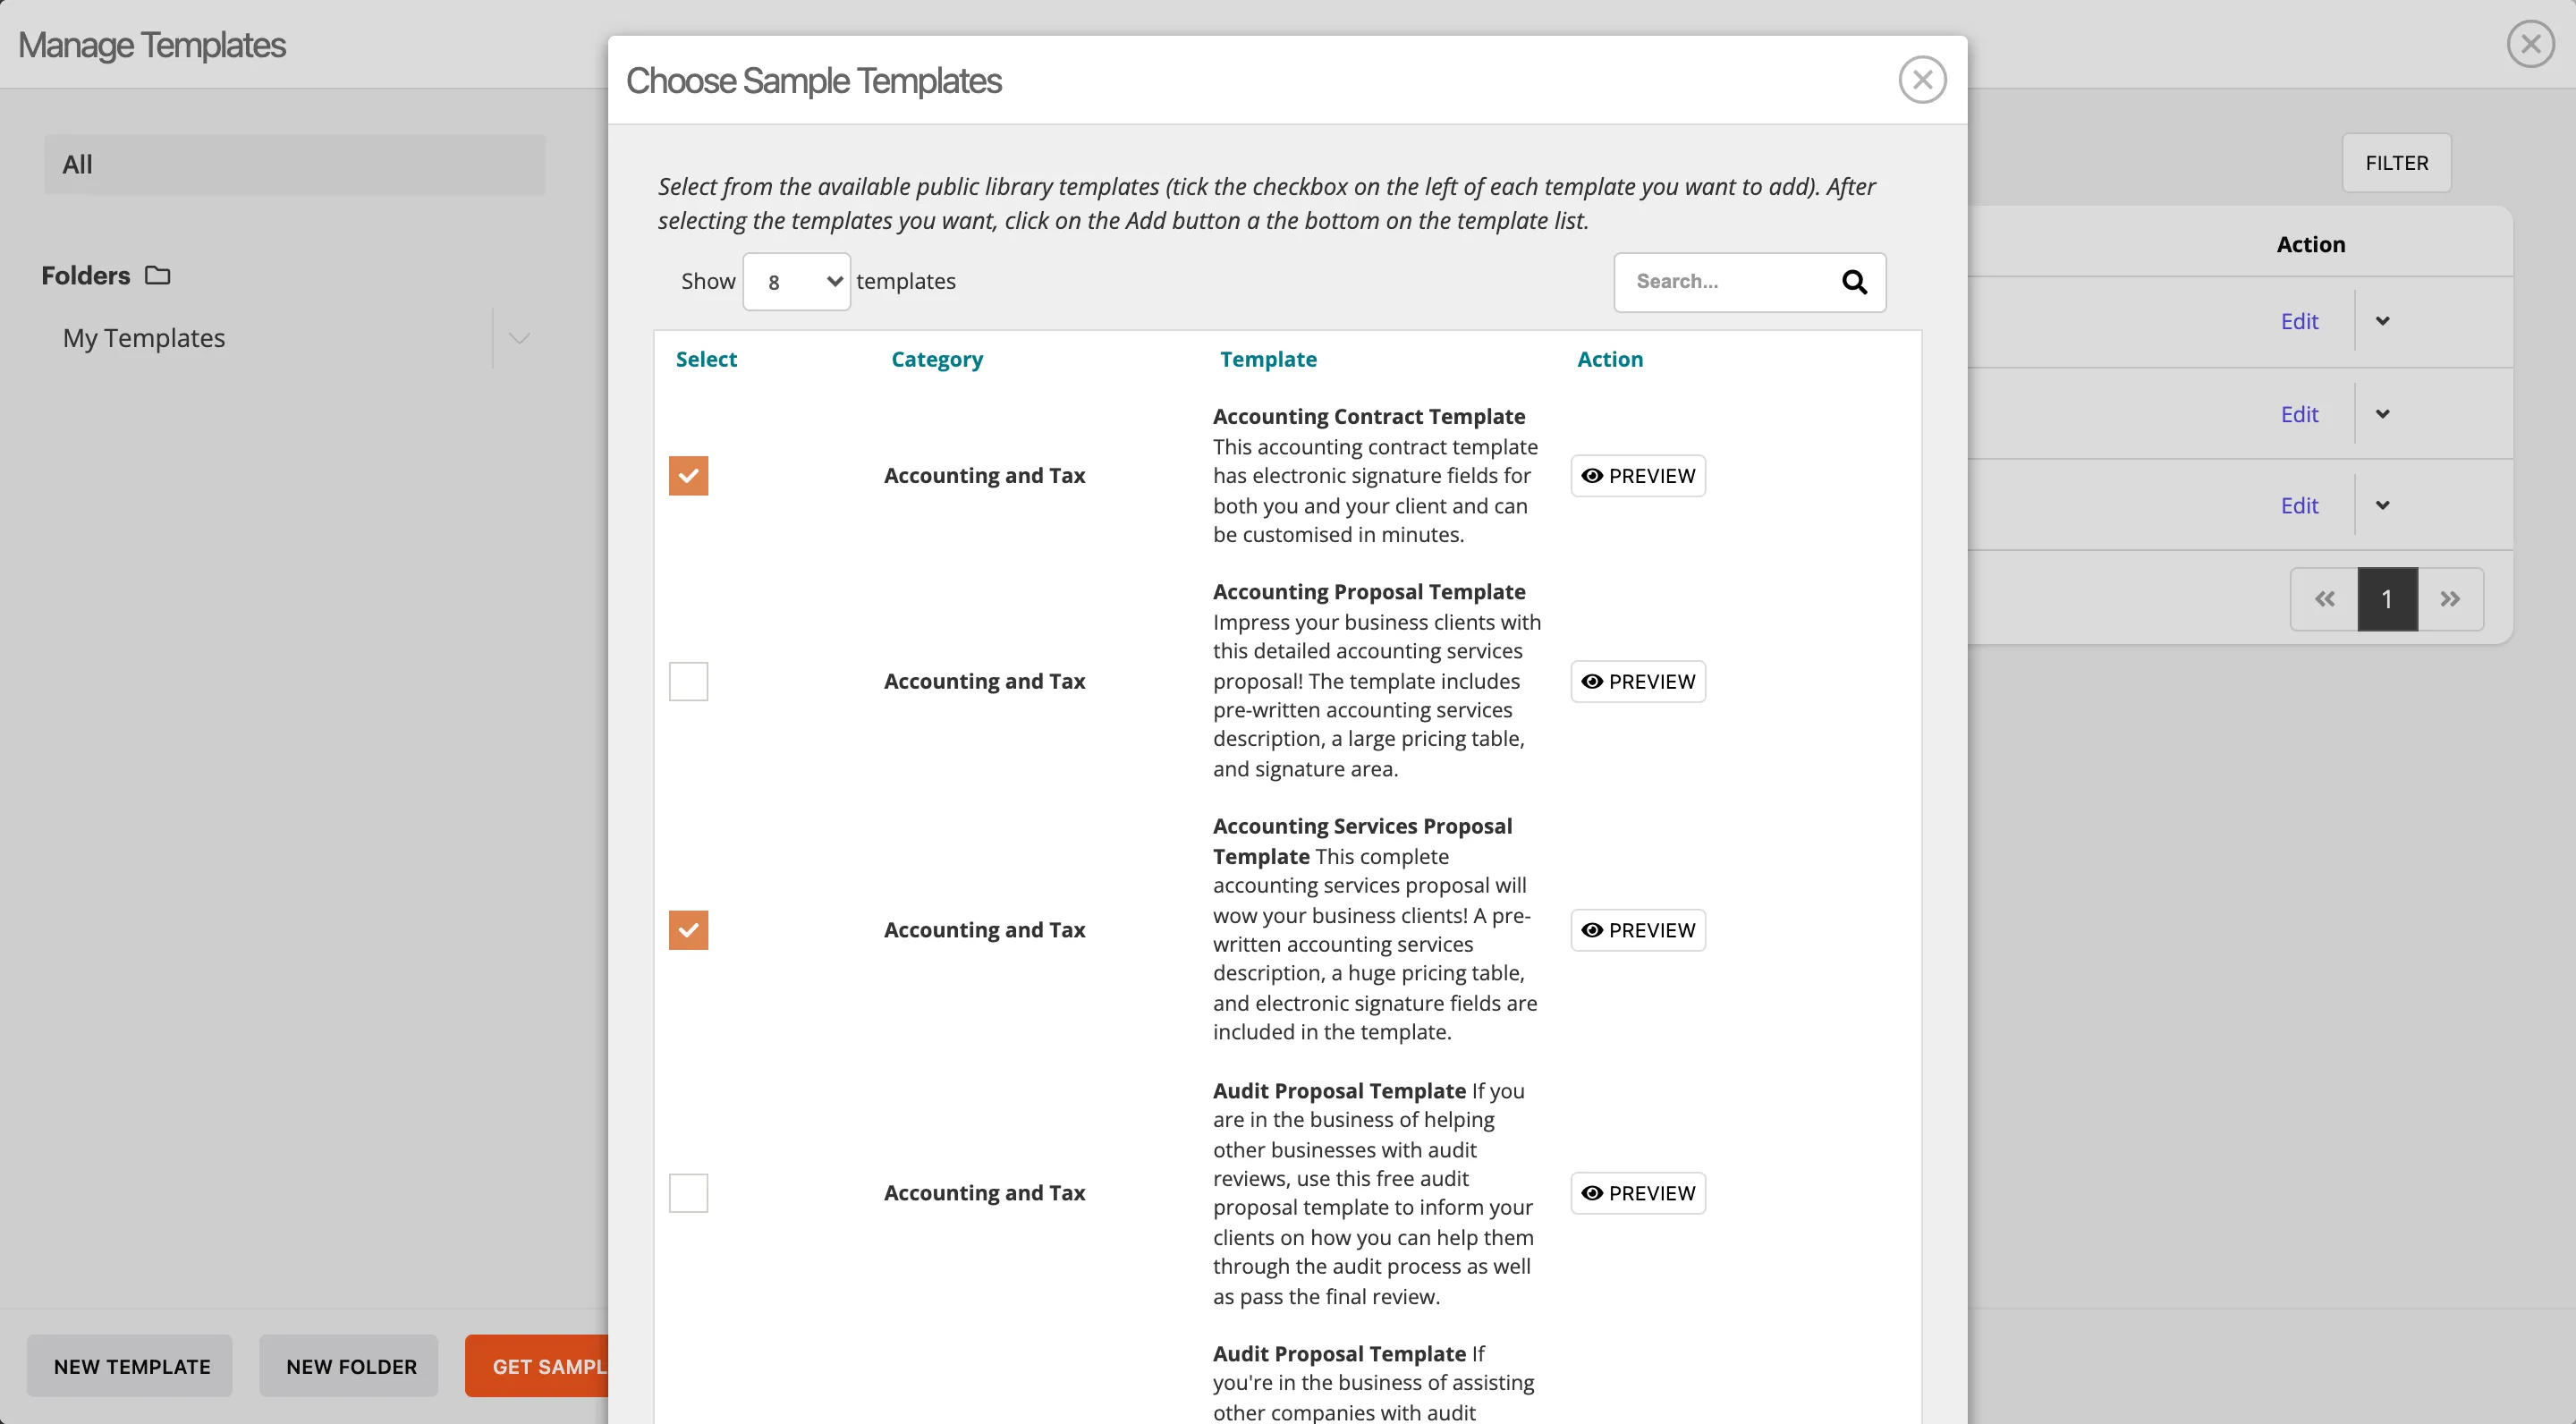
Task: Click the FILTER button
Action: point(2397,163)
